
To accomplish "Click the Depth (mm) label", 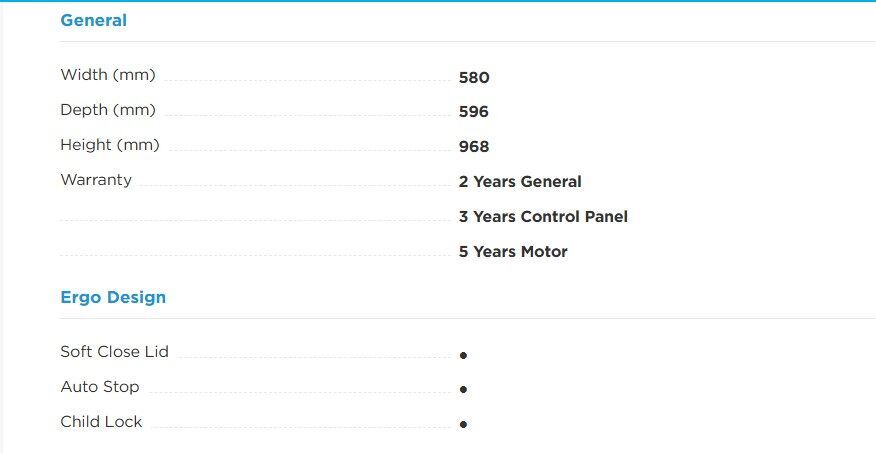I will point(108,110).
